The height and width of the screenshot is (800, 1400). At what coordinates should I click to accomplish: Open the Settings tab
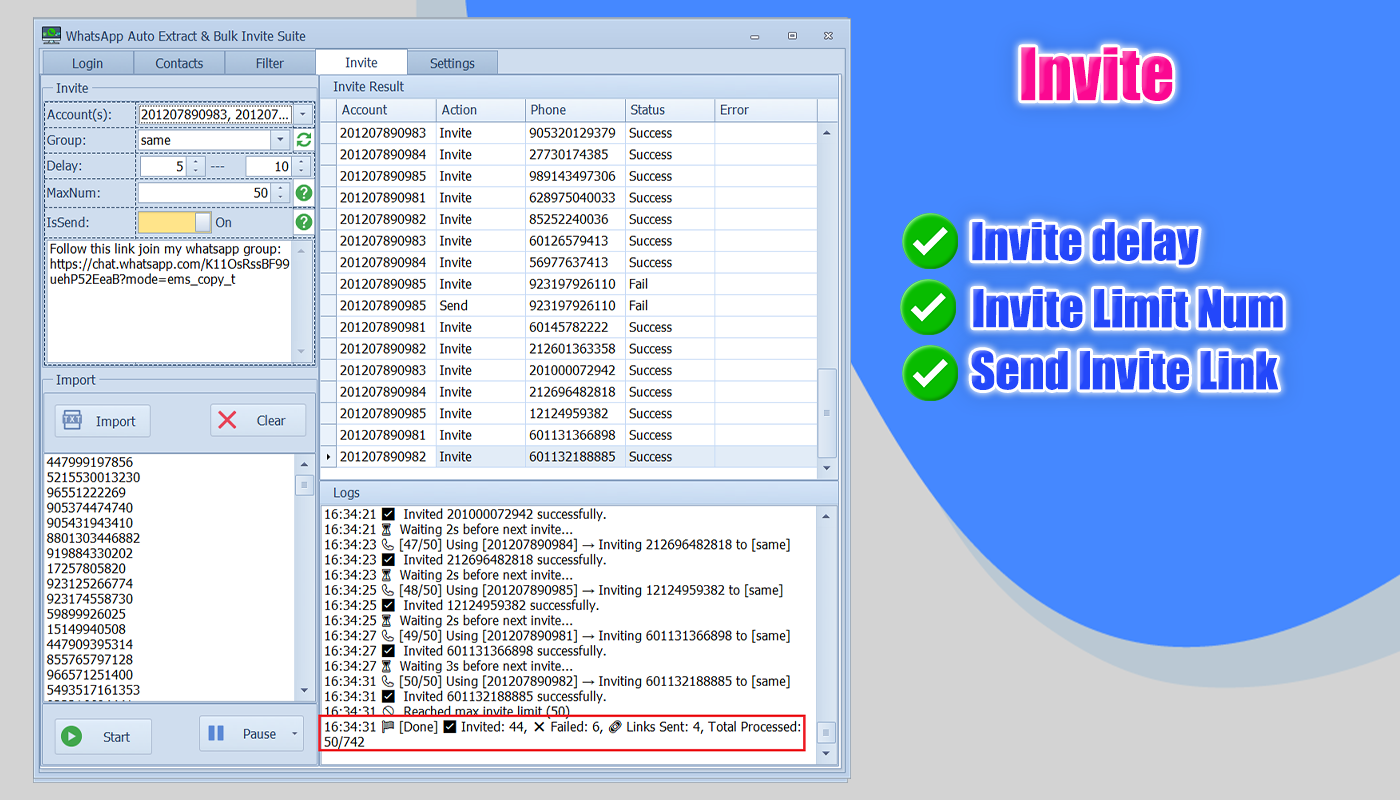coord(452,63)
